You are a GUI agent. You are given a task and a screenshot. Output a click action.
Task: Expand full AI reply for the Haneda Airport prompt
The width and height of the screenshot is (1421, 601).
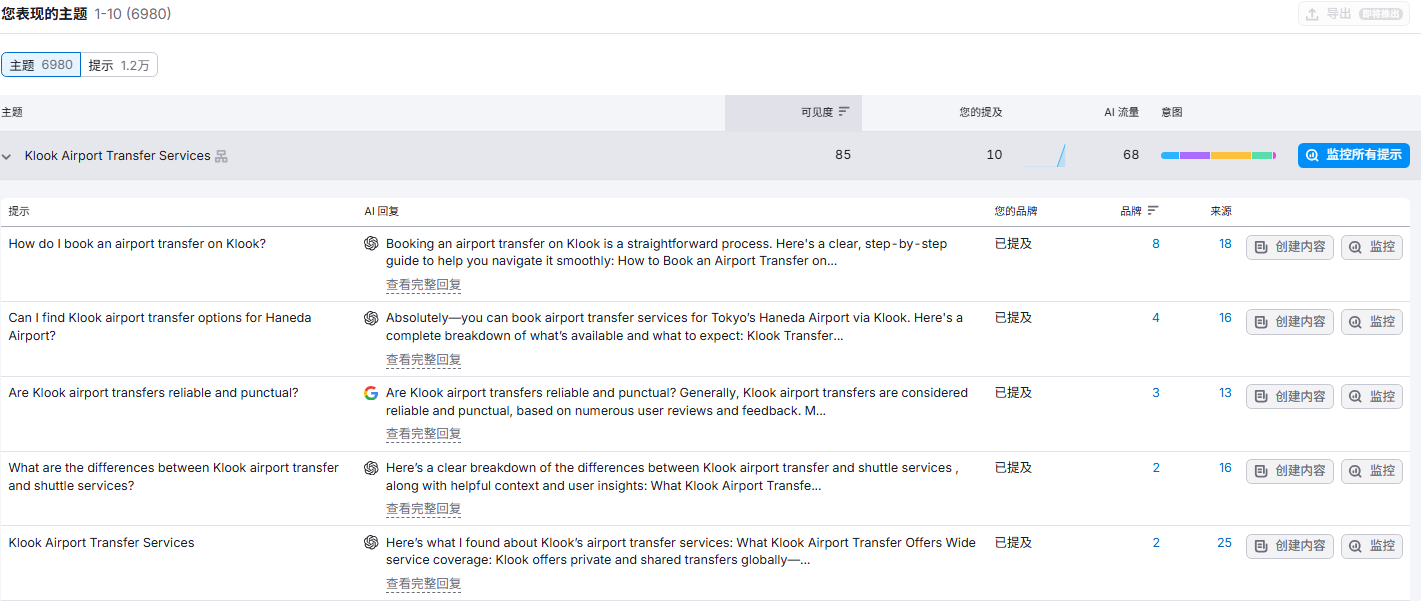(423, 360)
